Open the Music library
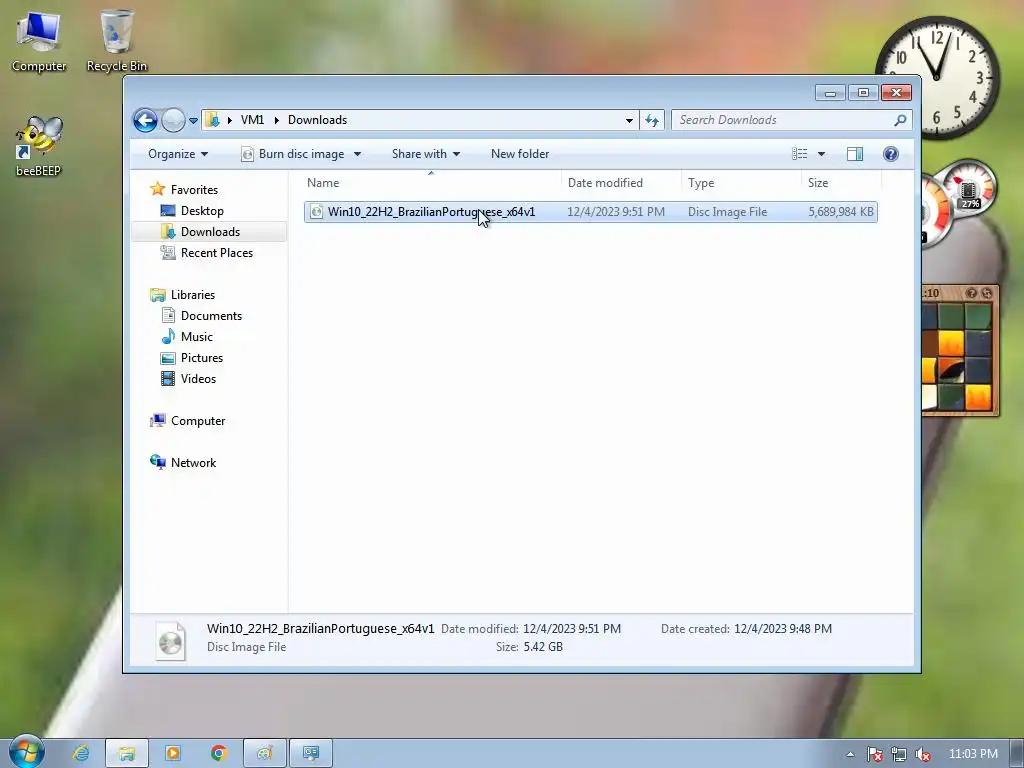Viewport: 1024px width, 768px height. [x=197, y=337]
